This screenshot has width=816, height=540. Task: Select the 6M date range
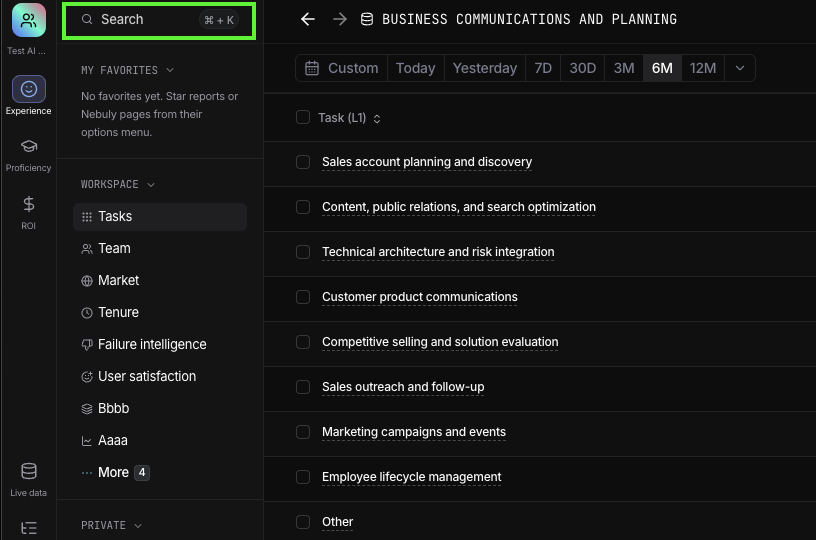pos(662,68)
